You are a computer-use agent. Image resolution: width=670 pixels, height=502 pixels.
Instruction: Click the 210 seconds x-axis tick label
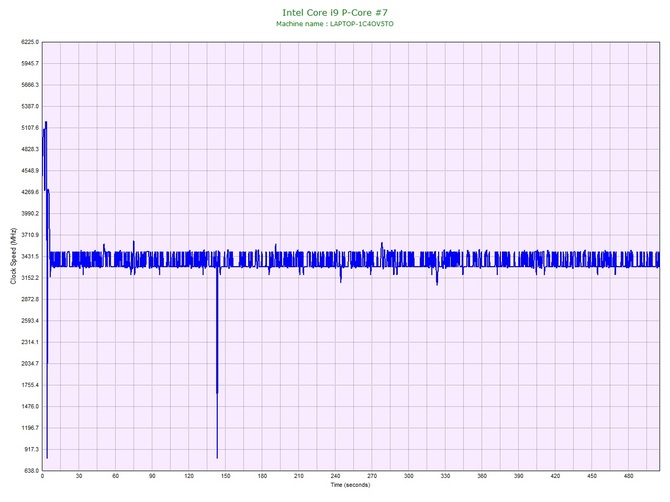pyautogui.click(x=299, y=476)
